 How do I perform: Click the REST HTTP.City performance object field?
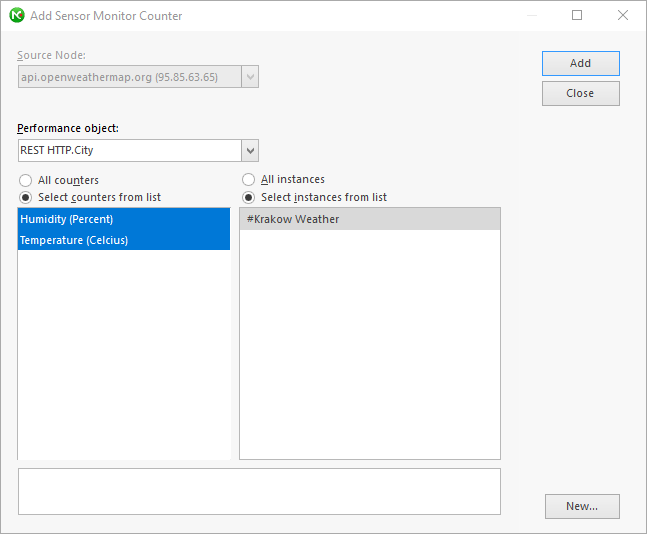[130, 151]
